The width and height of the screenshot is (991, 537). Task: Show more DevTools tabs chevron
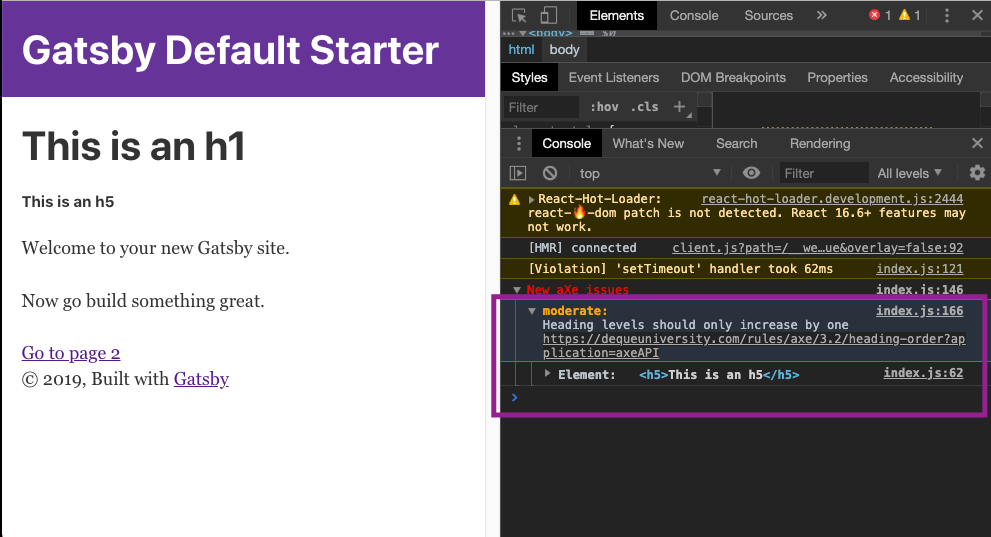click(x=821, y=15)
